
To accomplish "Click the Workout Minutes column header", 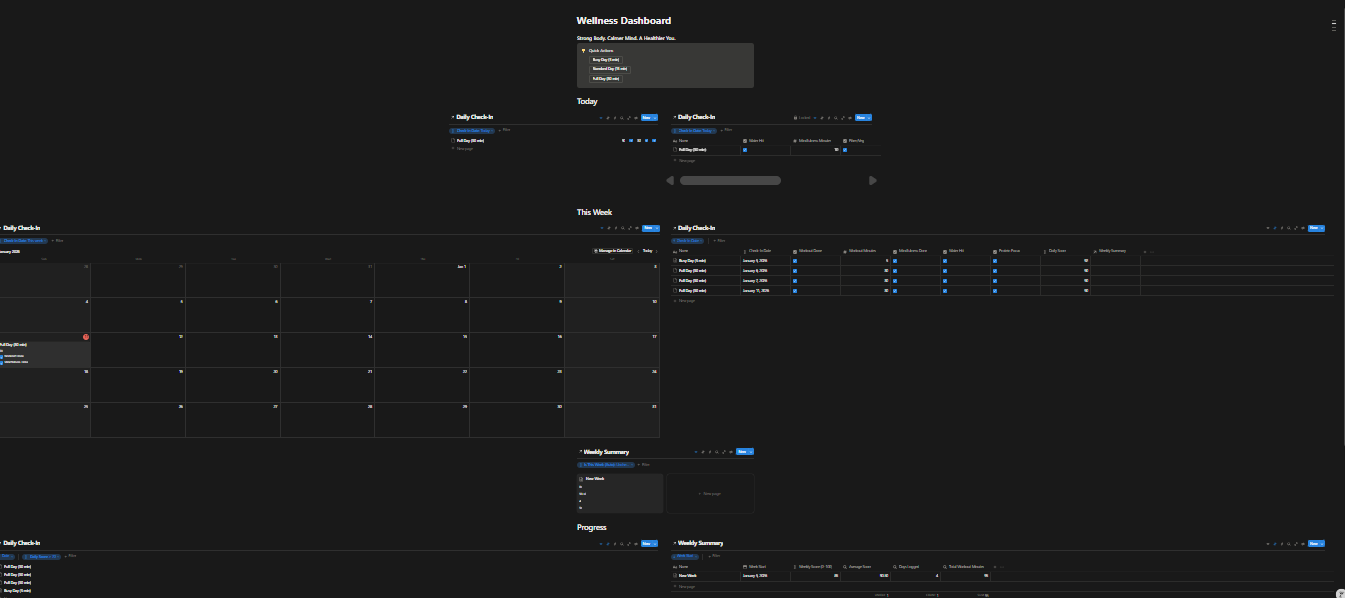I will click(x=860, y=251).
